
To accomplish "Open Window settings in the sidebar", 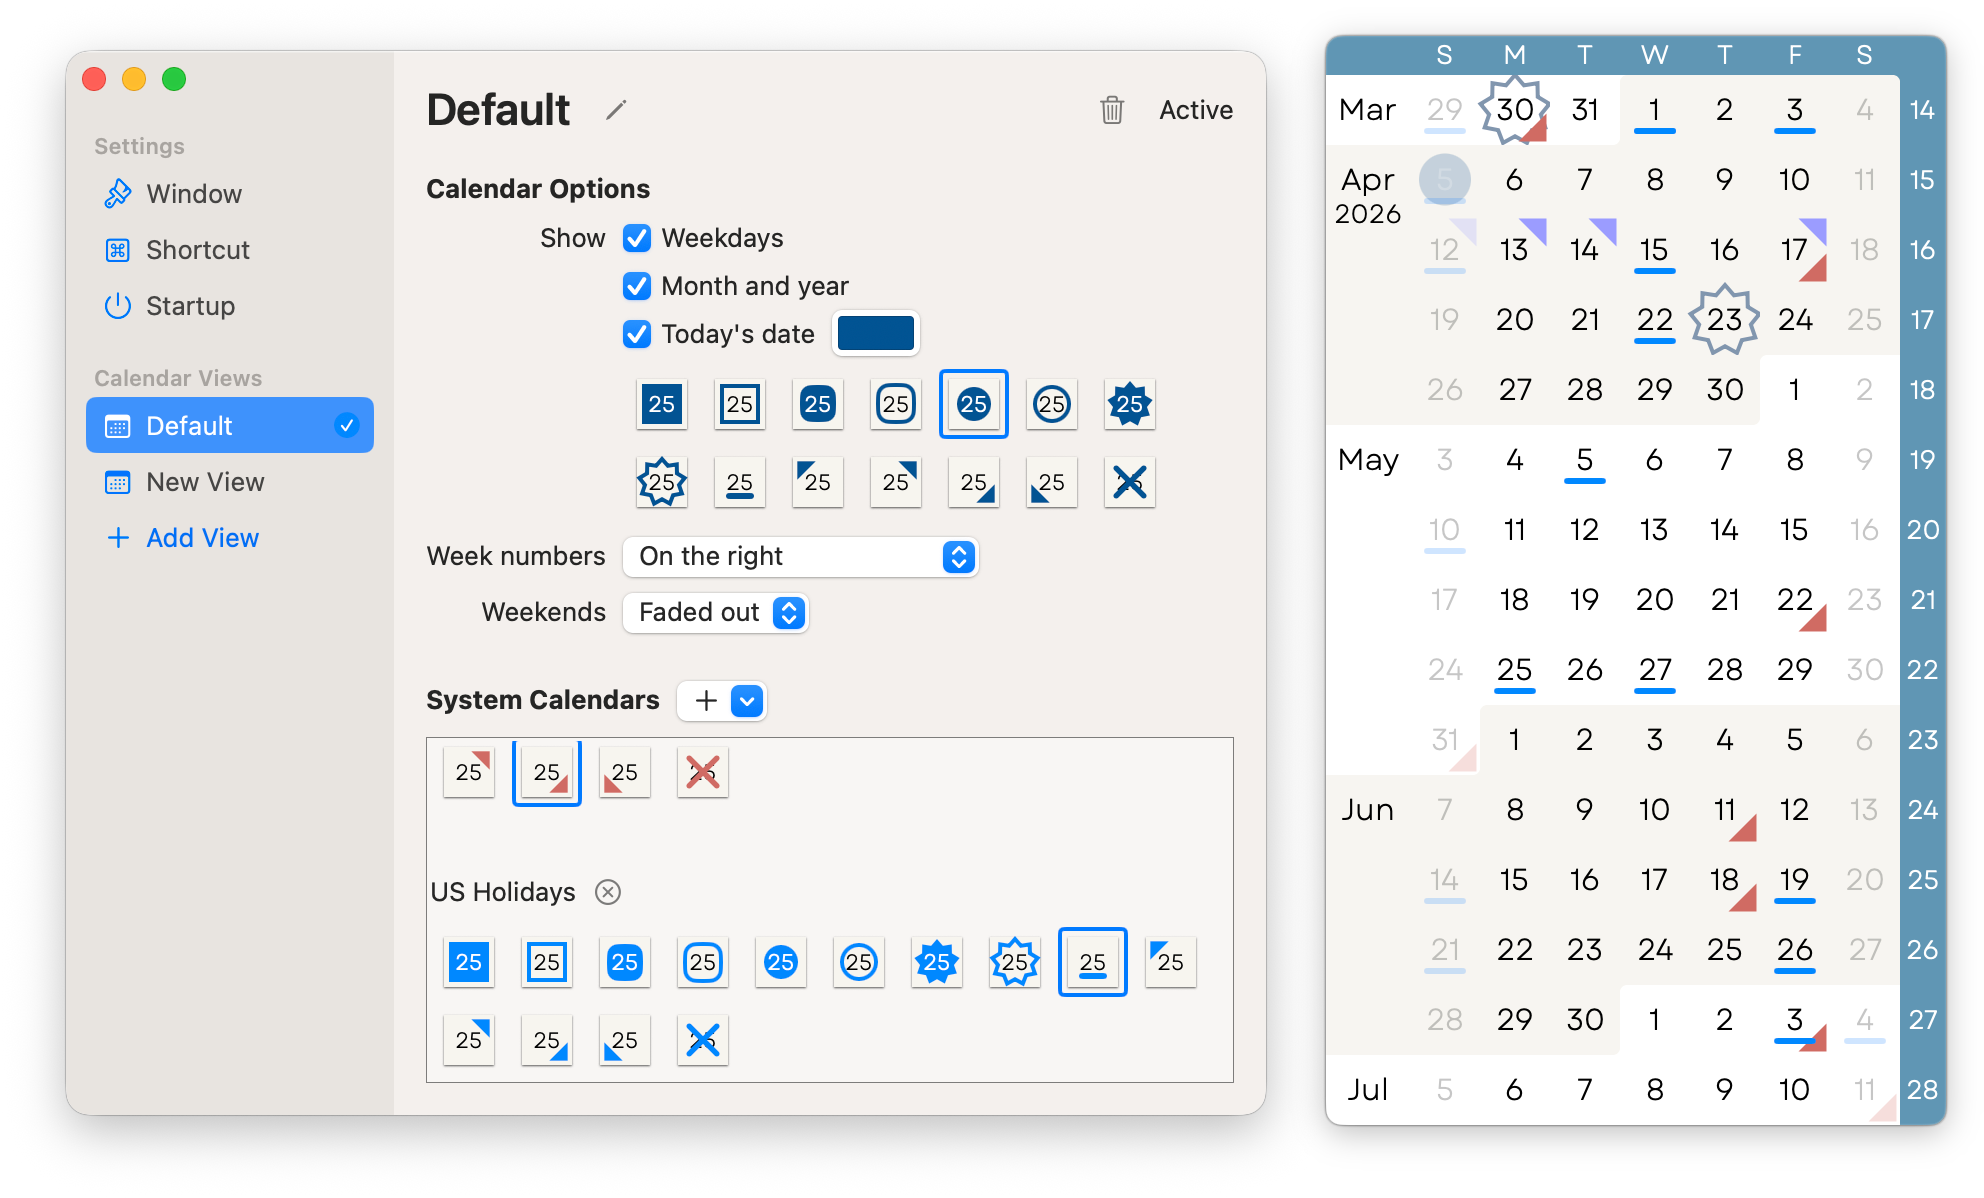I will [x=193, y=193].
